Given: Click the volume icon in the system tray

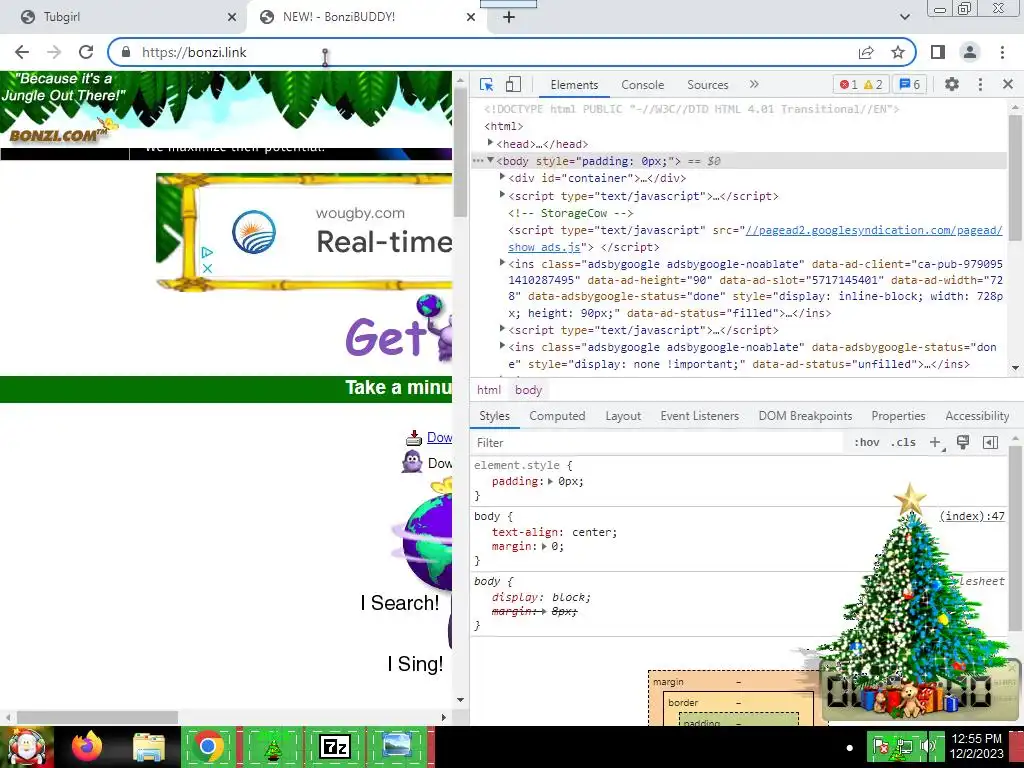Looking at the screenshot, I should click(927, 746).
